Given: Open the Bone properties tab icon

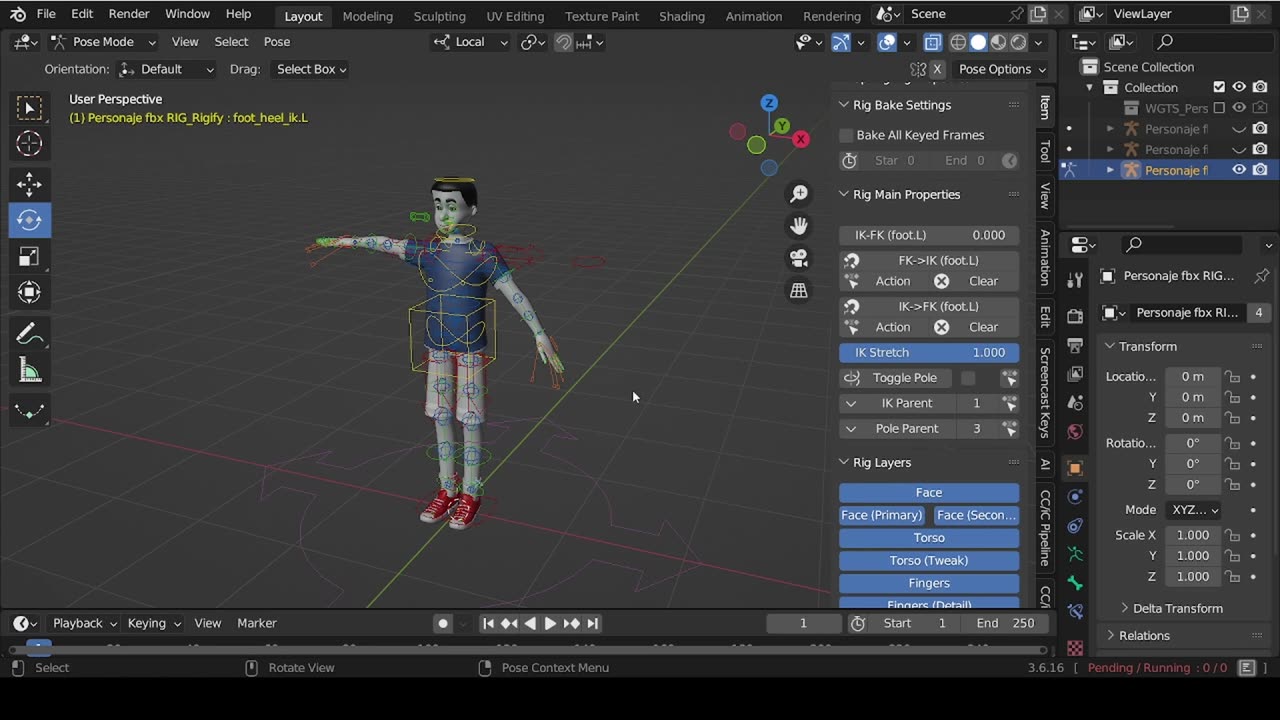Looking at the screenshot, I should [x=1075, y=582].
